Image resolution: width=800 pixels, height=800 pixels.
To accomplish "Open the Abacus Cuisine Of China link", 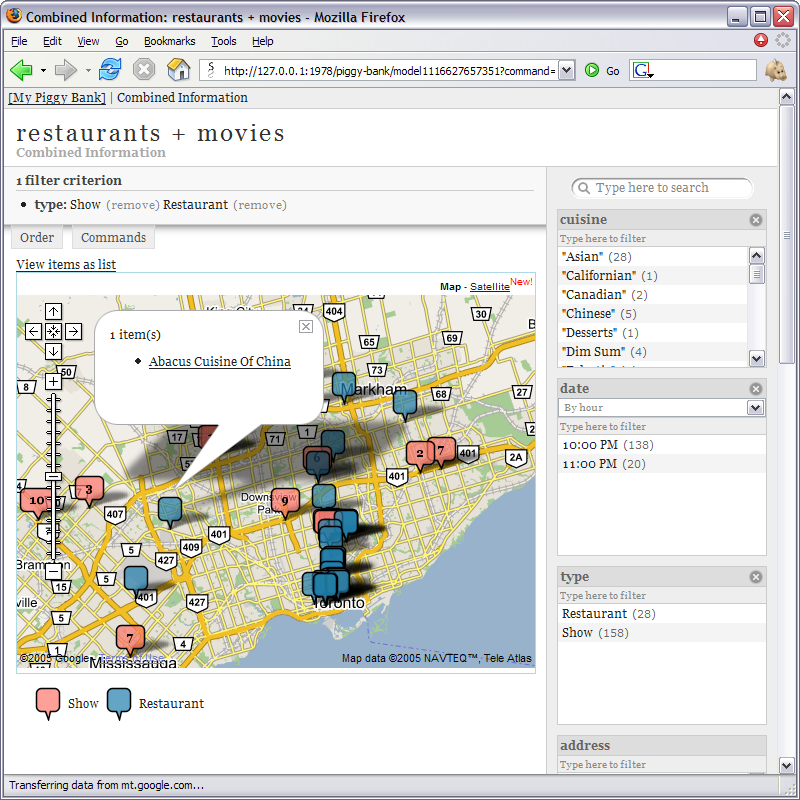I will 219,362.
